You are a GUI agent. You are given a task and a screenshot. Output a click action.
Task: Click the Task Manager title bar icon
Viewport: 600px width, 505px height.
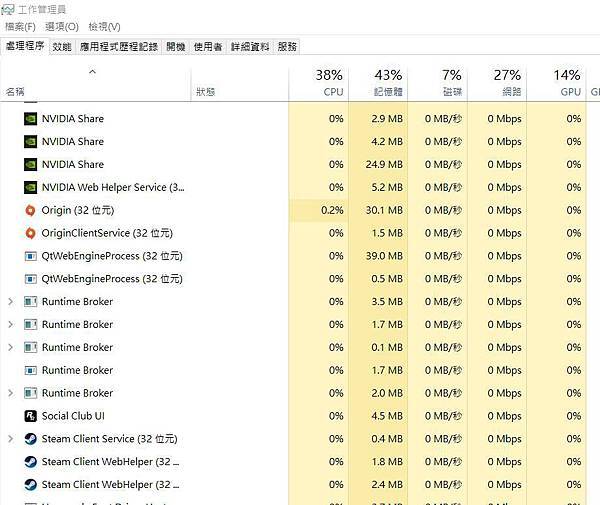(x=7, y=9)
